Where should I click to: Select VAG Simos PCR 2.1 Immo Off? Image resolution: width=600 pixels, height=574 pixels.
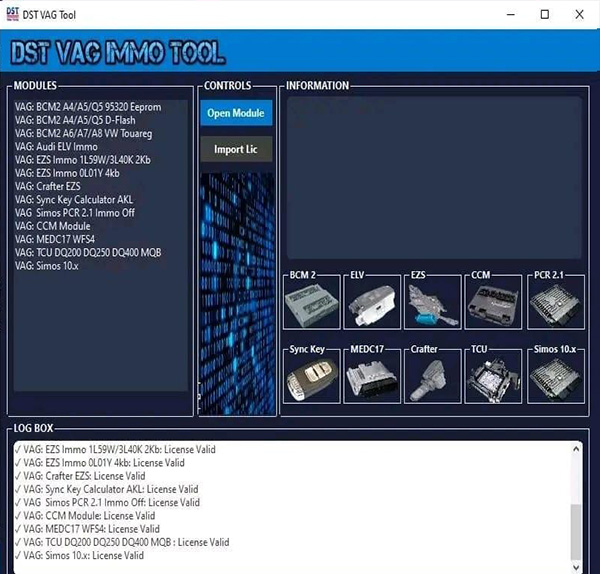pos(75,213)
